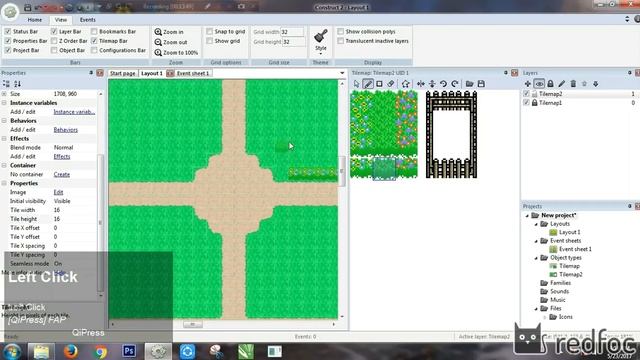Rotate tile counter-clockwise

pyautogui.click(x=443, y=84)
